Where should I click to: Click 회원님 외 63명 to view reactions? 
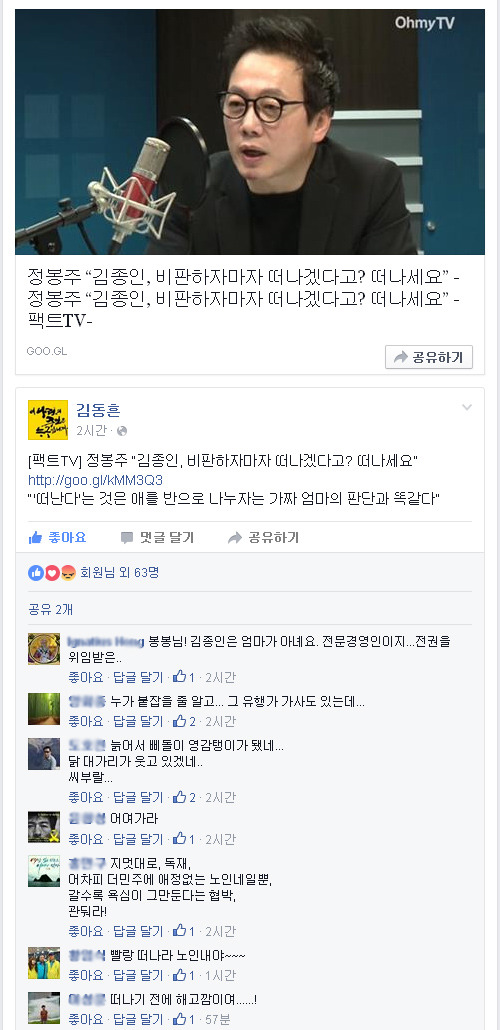coord(120,573)
